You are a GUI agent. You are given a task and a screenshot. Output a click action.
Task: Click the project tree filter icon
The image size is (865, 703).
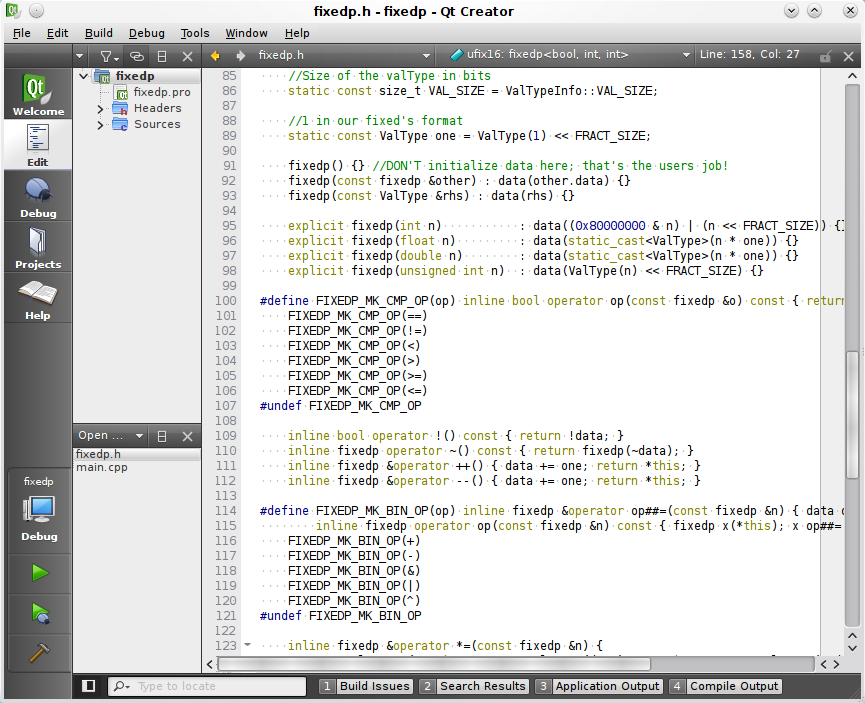(105, 56)
